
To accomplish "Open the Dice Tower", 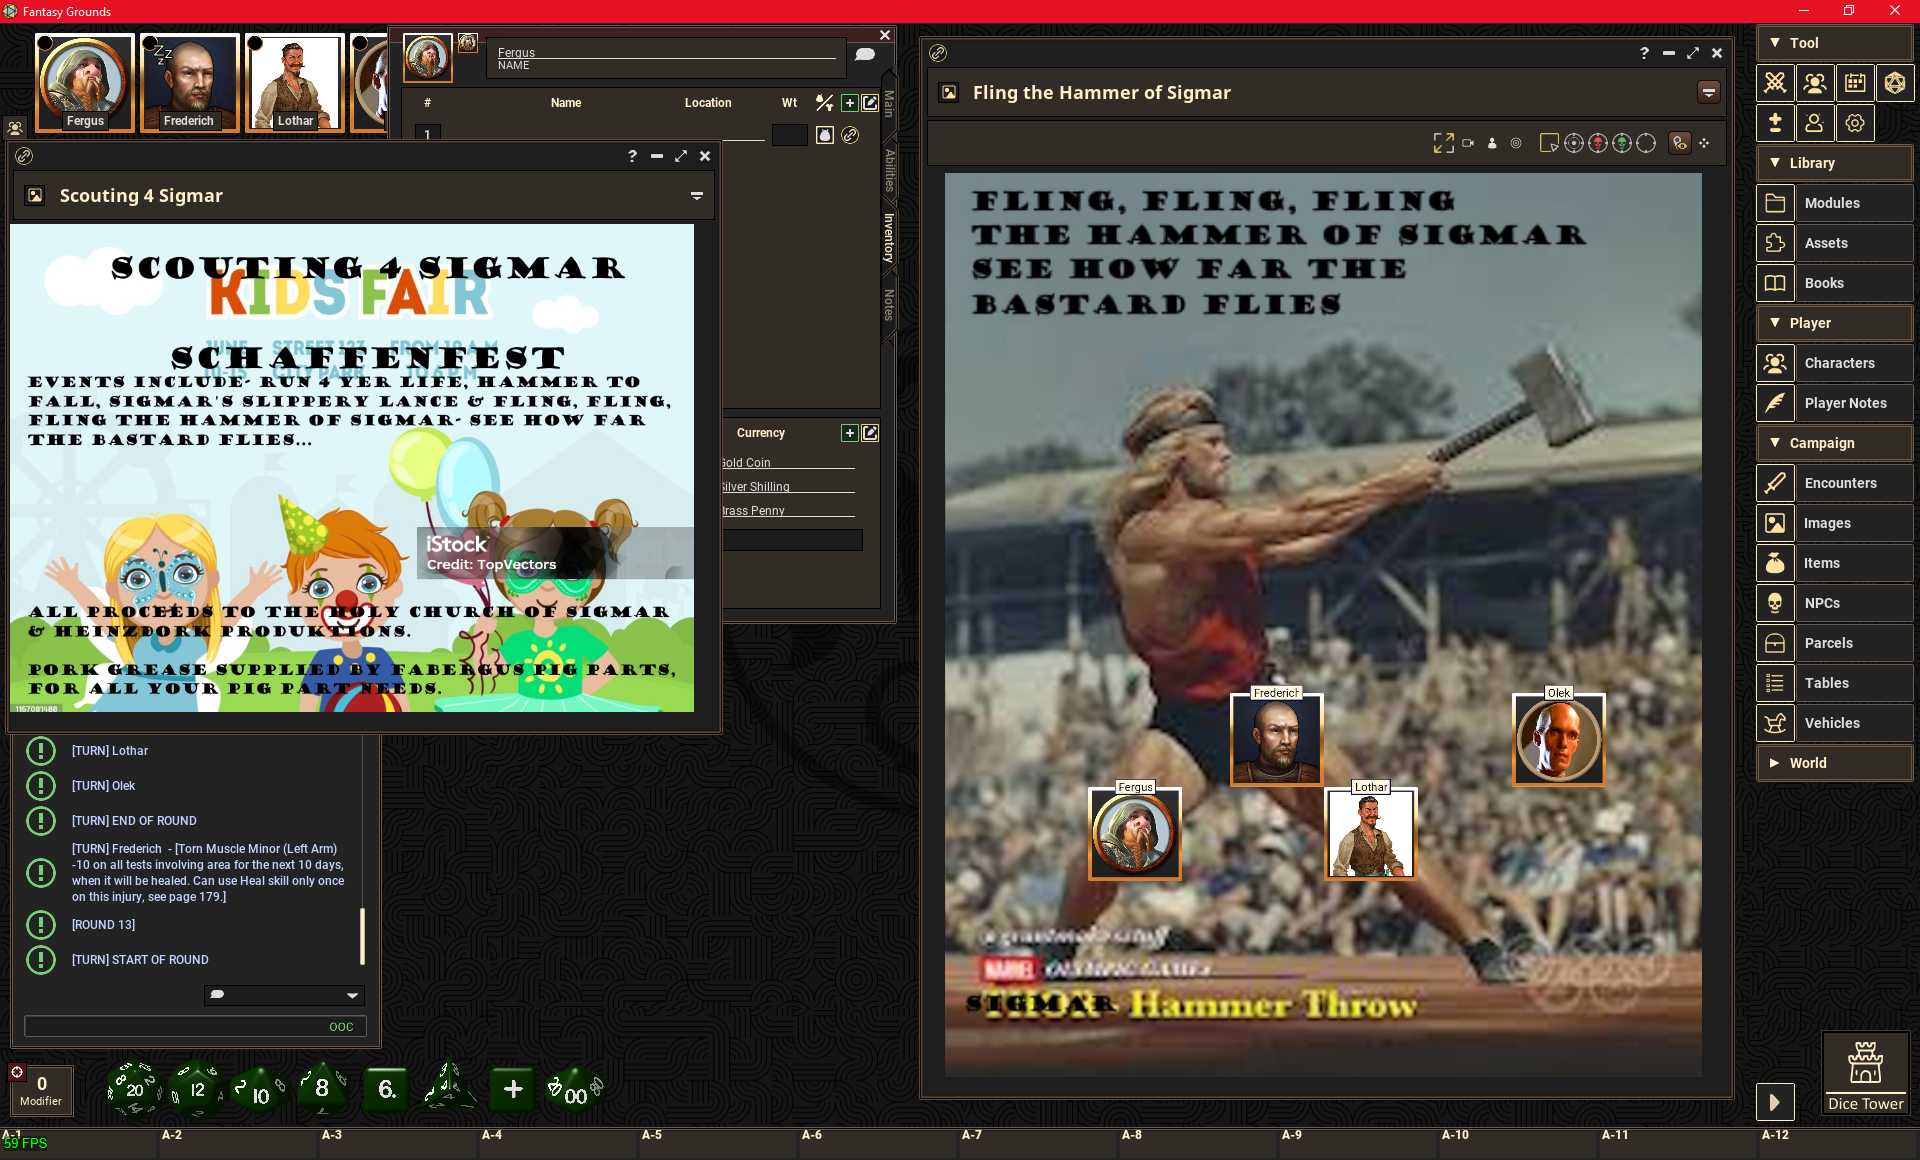I will [1865, 1074].
